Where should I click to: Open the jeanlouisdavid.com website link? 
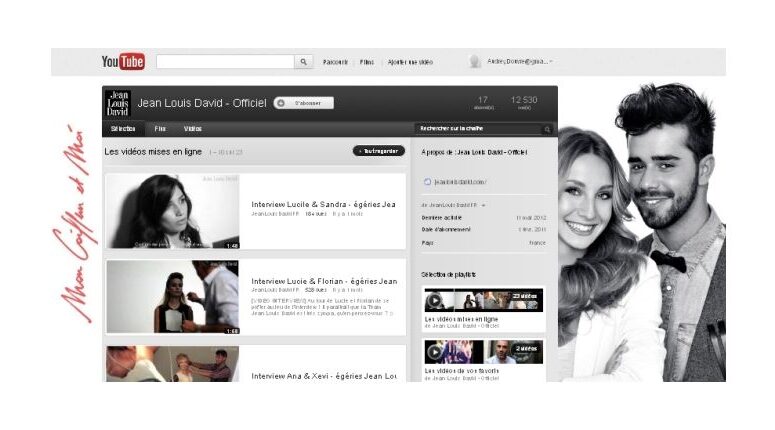[460, 182]
